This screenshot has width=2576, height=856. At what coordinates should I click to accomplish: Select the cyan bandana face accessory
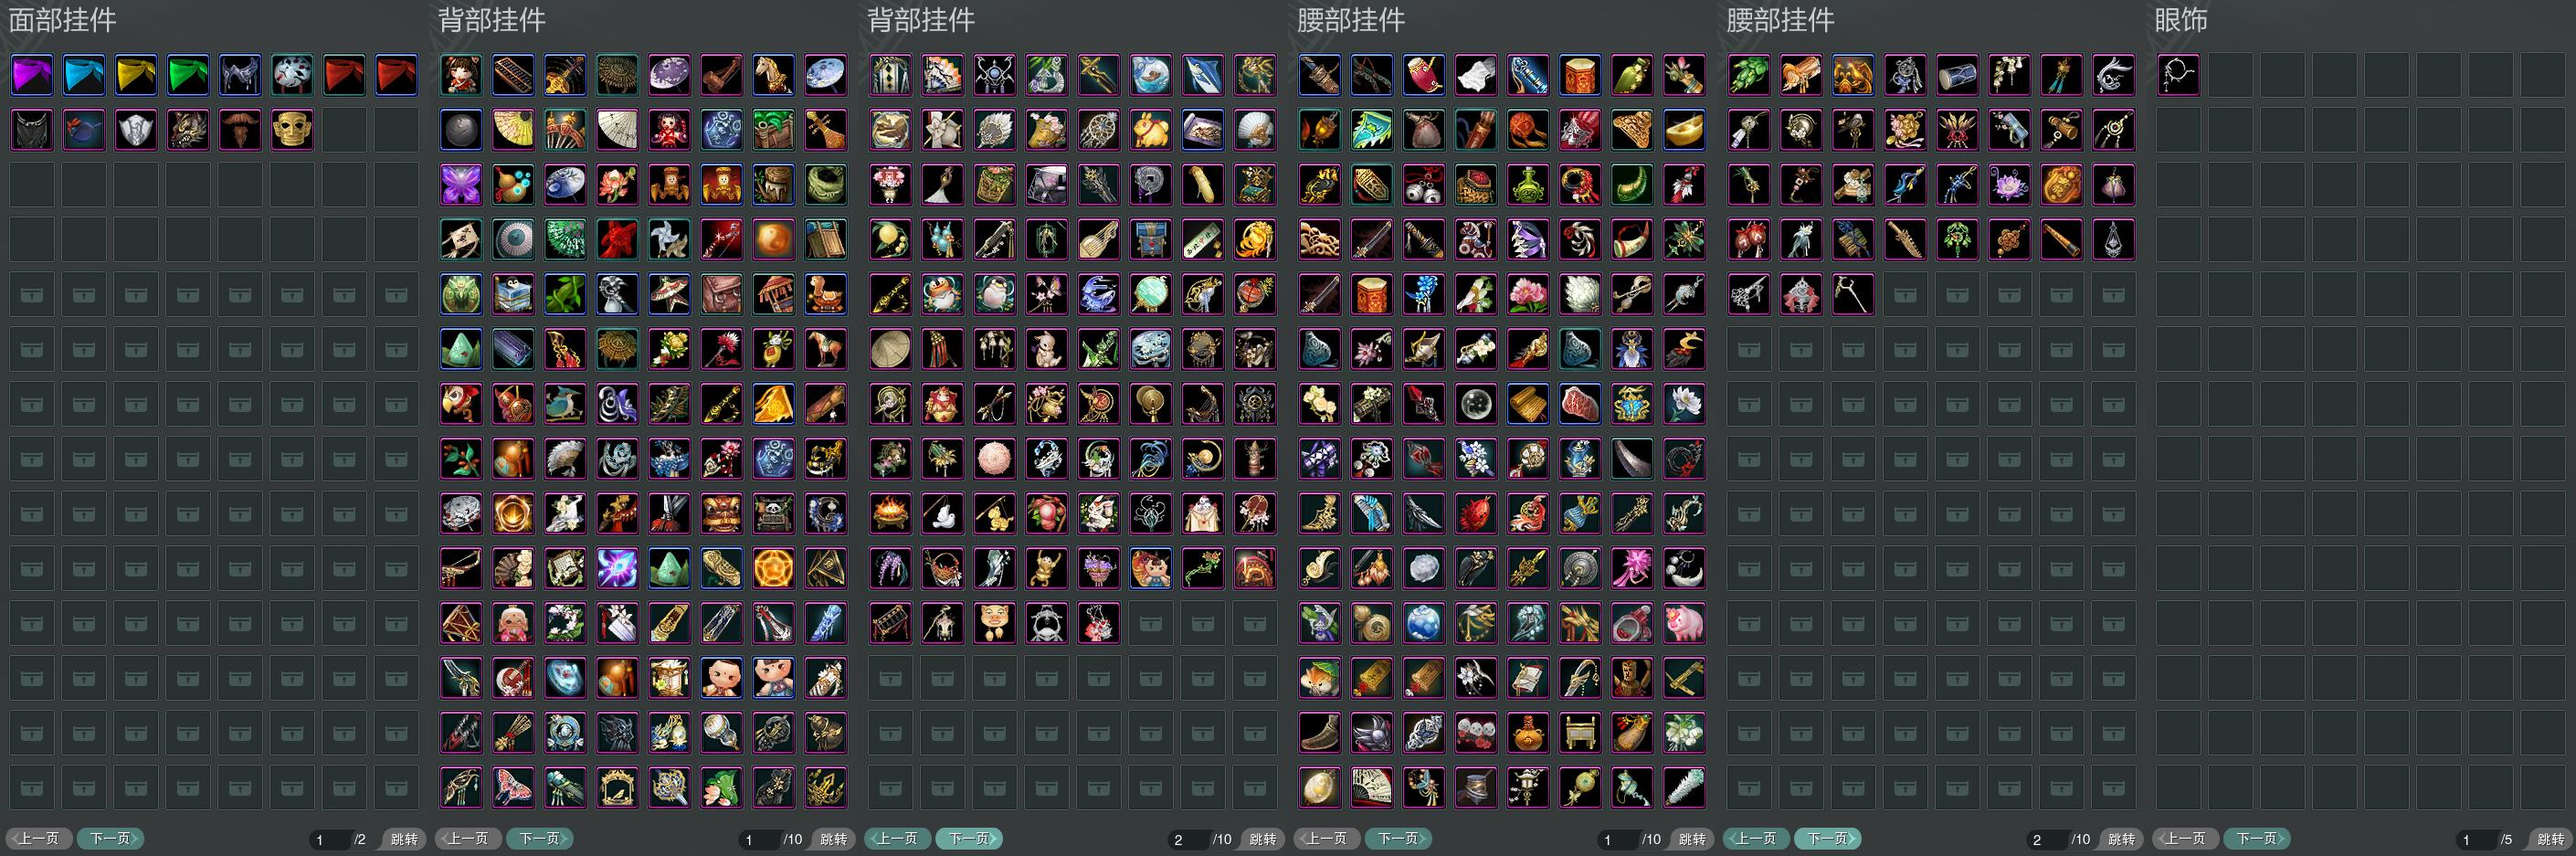[84, 75]
